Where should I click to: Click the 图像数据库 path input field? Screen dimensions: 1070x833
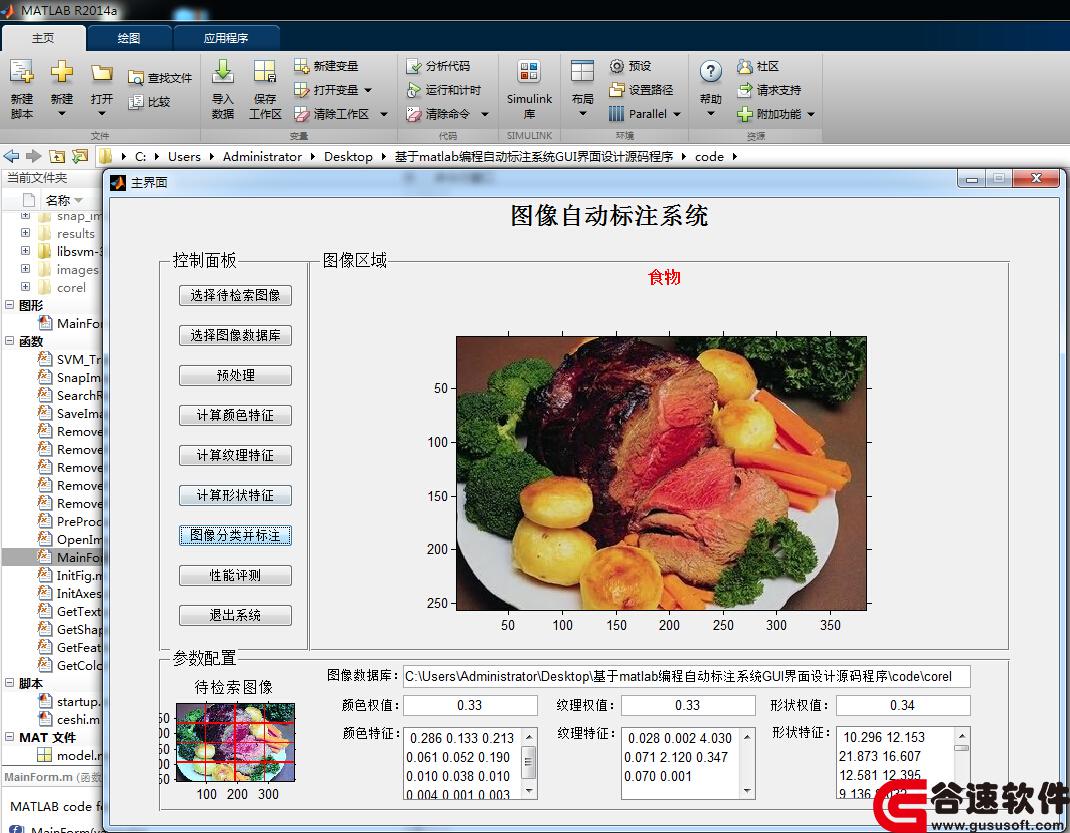686,677
